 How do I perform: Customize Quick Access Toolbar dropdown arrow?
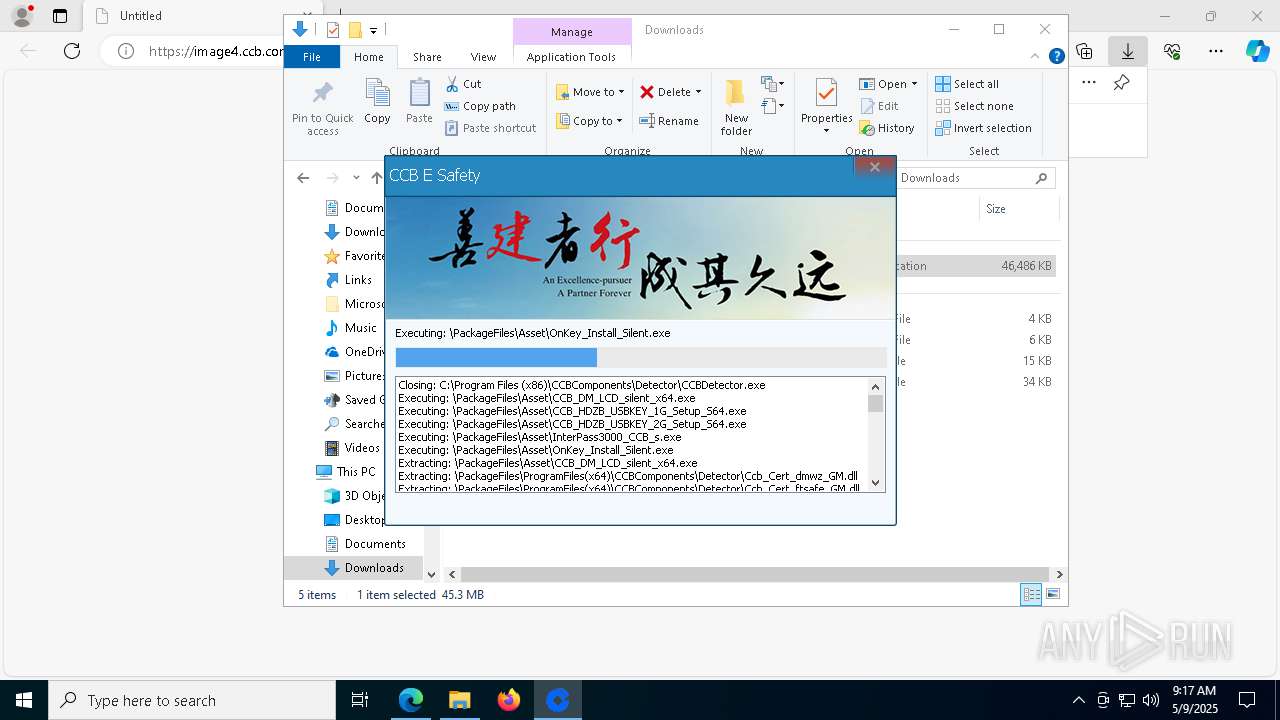click(373, 30)
